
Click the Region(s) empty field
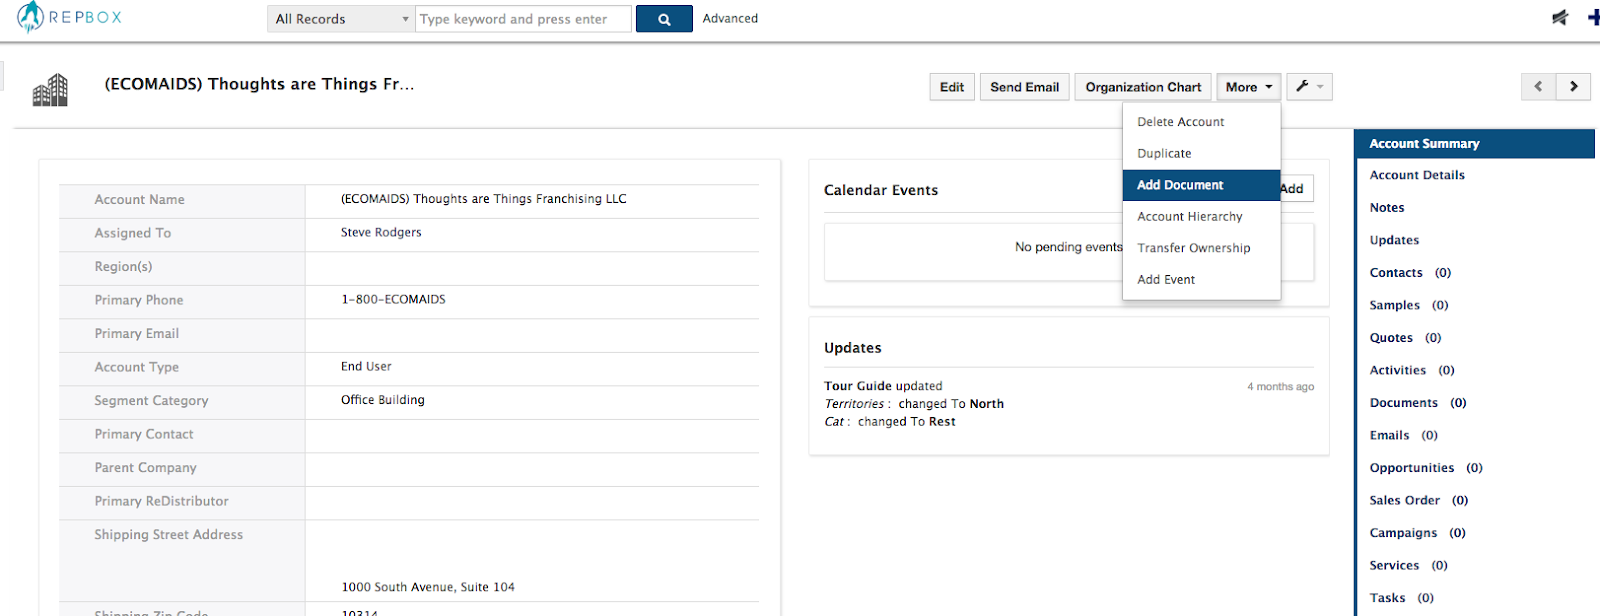pyautogui.click(x=532, y=268)
